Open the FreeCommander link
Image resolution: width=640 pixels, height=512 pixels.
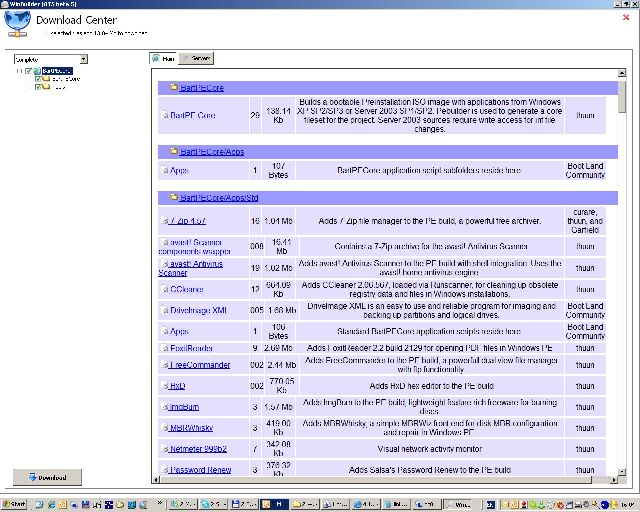[x=200, y=365]
